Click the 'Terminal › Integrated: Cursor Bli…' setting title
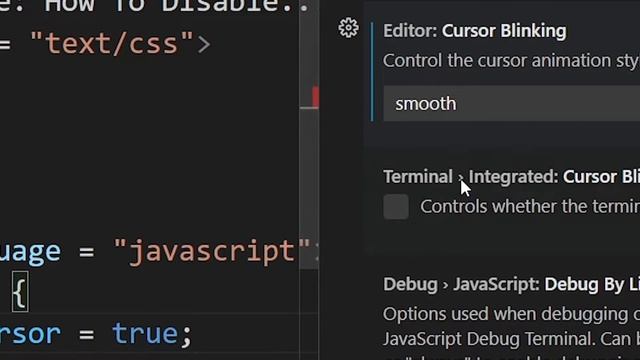 (511, 177)
